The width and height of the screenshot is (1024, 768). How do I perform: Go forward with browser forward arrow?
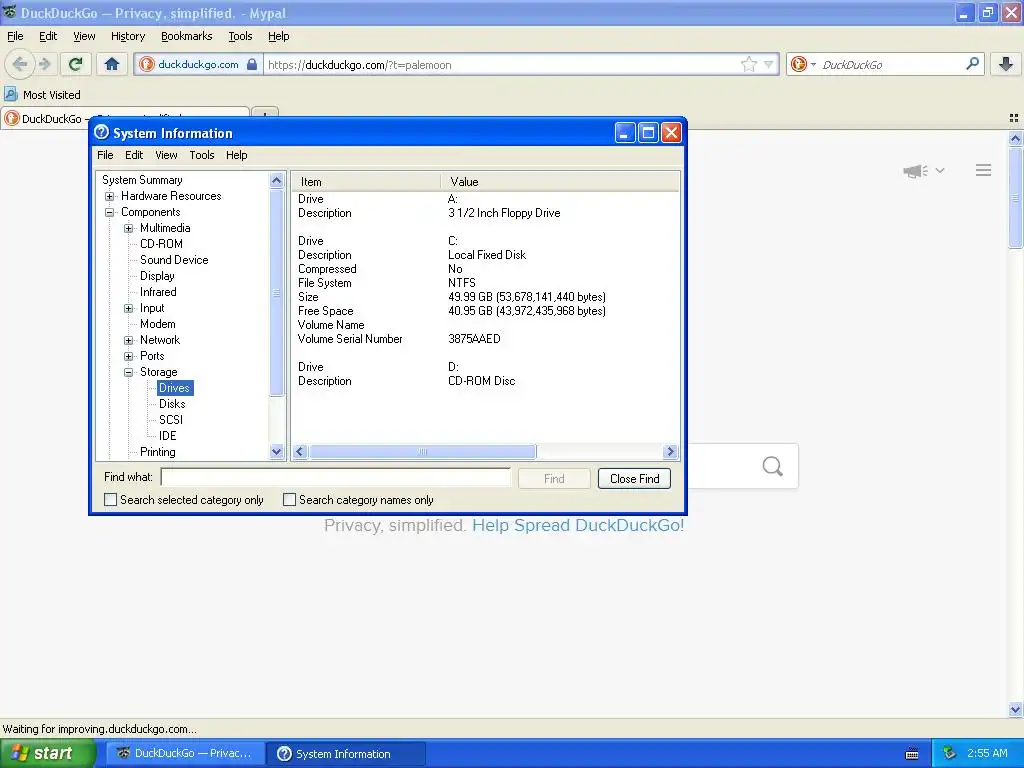44,64
